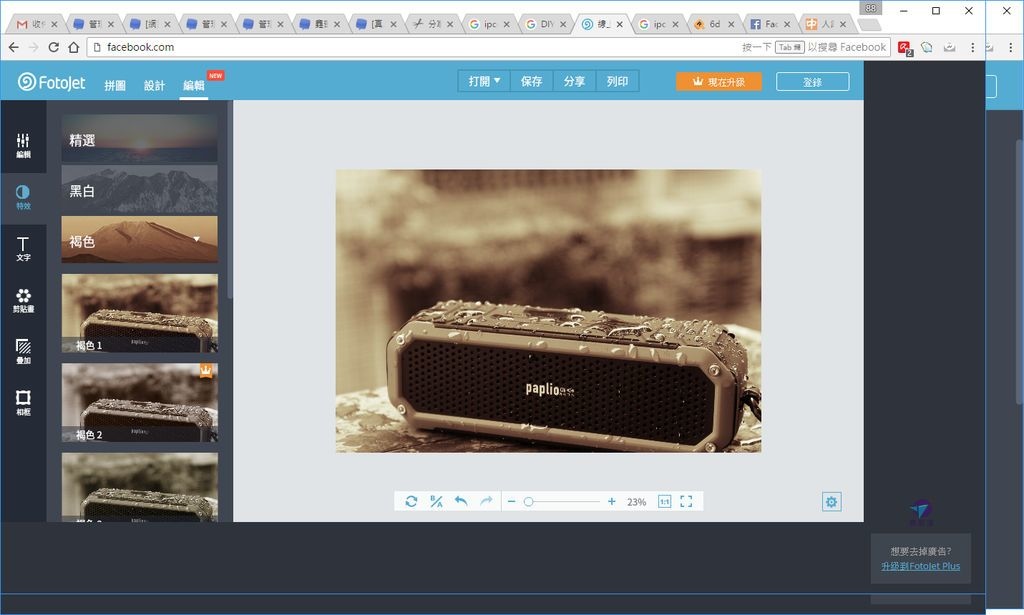Image resolution: width=1024 pixels, height=615 pixels.
Task: Click the 登錄 login button
Action: click(x=812, y=82)
